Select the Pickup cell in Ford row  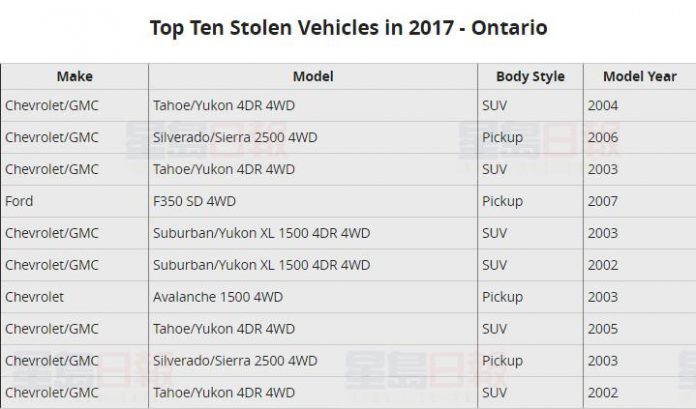530,201
